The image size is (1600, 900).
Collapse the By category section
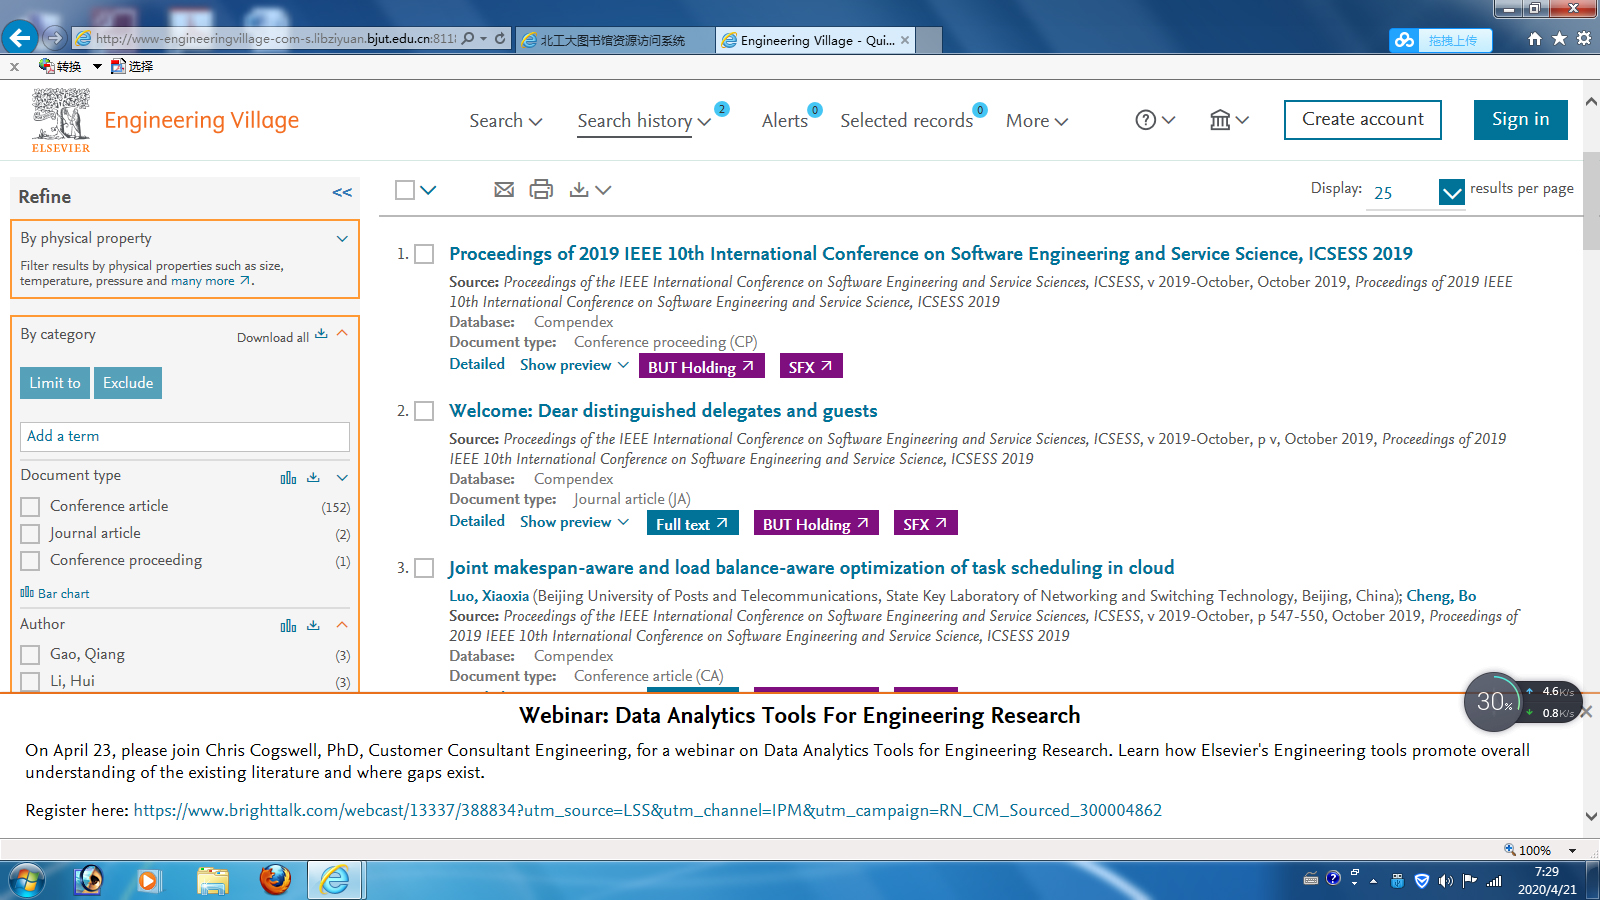(x=342, y=333)
